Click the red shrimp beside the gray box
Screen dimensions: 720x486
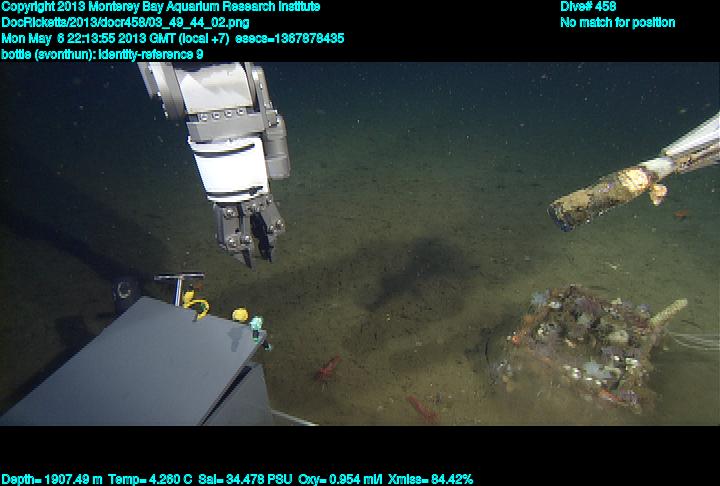click(x=328, y=368)
